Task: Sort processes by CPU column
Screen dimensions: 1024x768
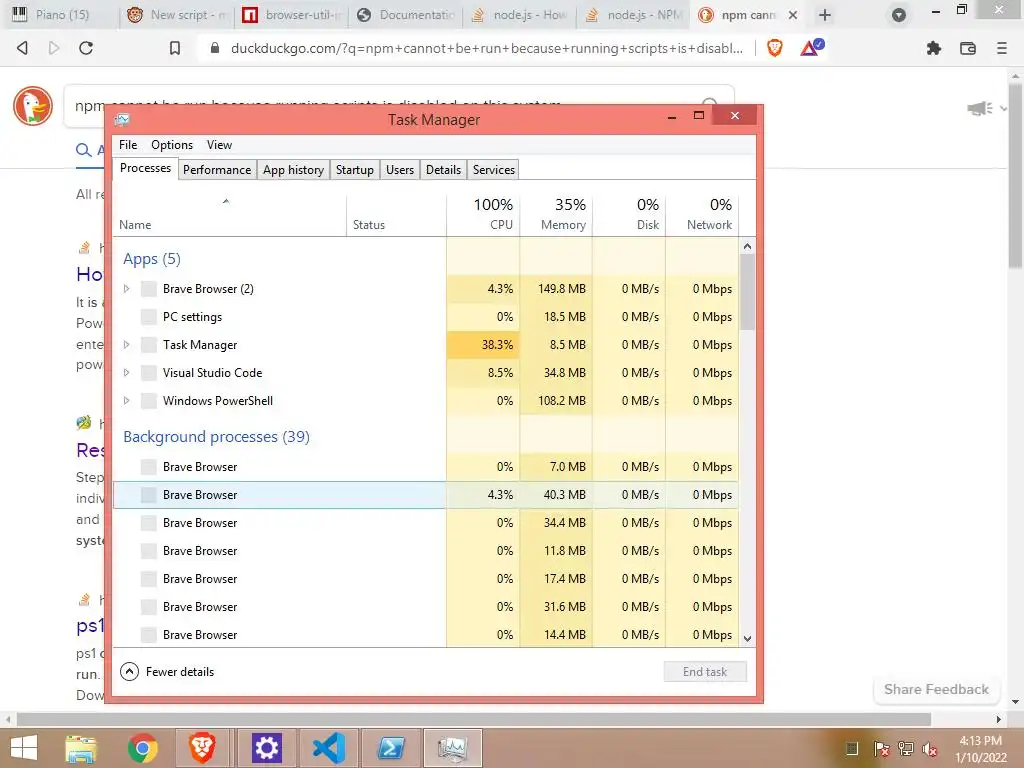Action: click(x=483, y=214)
